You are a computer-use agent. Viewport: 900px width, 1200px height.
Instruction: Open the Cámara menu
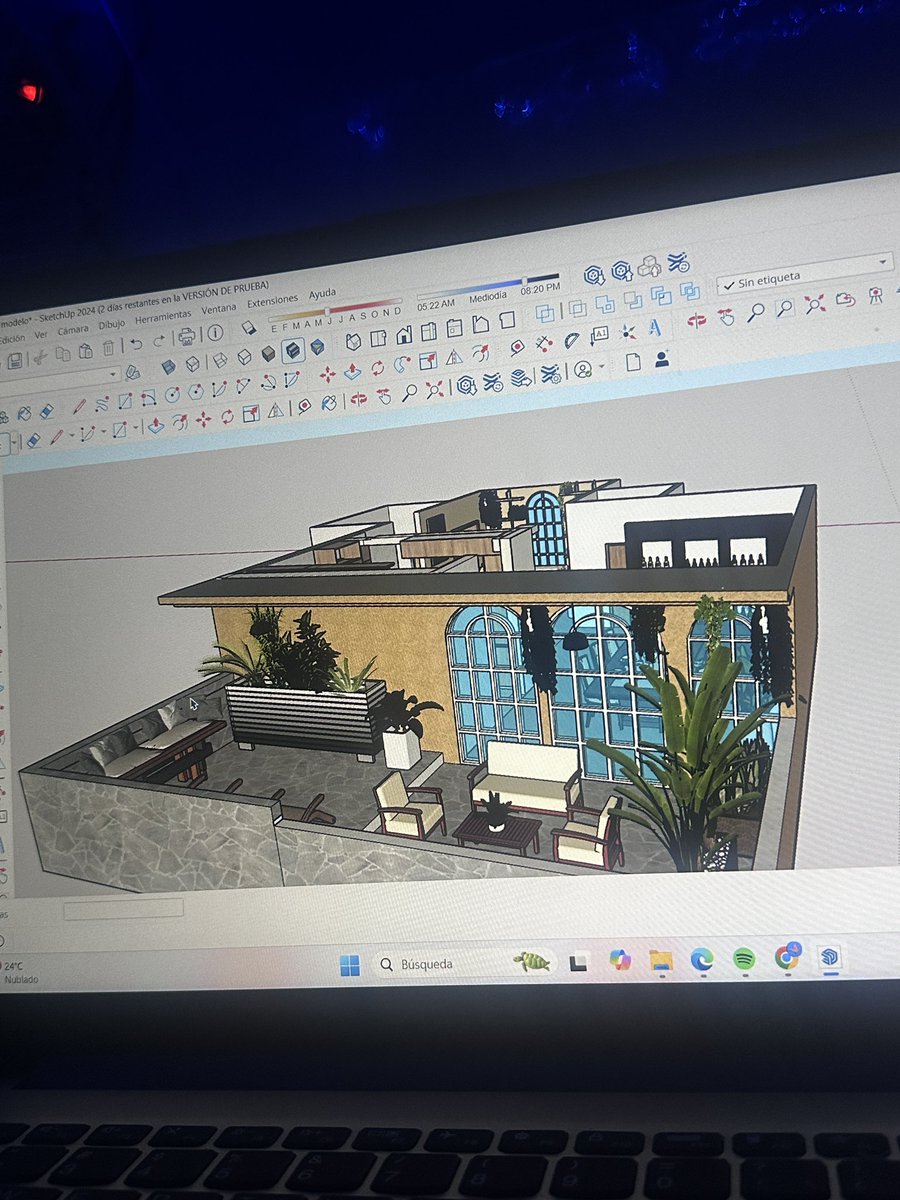click(x=72, y=330)
